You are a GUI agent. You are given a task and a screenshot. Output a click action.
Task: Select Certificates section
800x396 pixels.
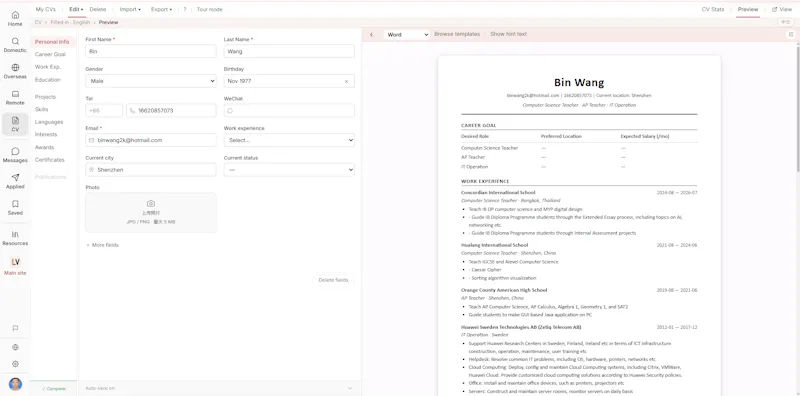pyautogui.click(x=49, y=160)
